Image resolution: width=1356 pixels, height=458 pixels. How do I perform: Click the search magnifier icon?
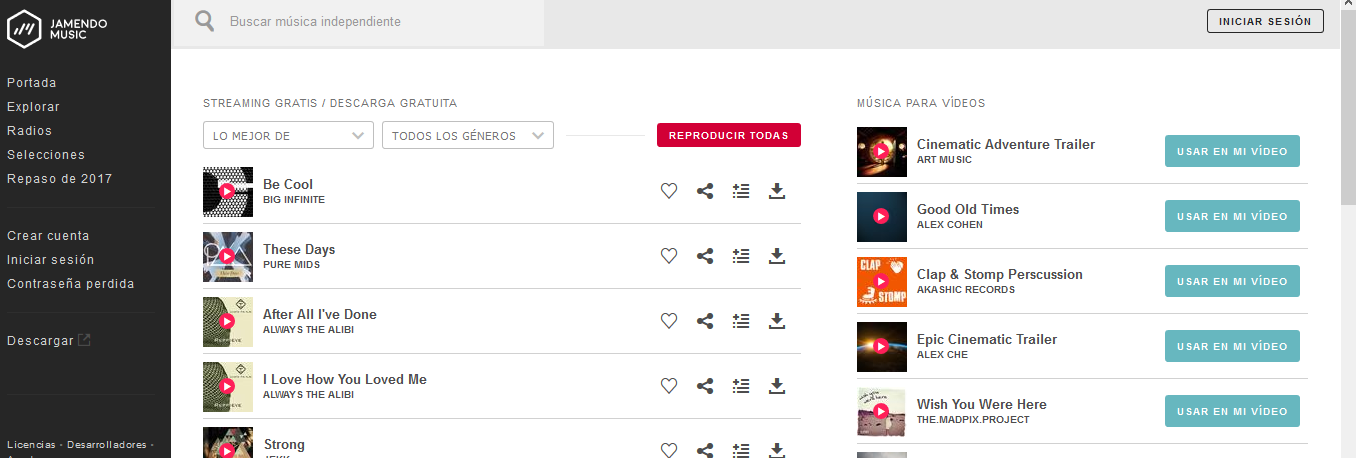(205, 21)
